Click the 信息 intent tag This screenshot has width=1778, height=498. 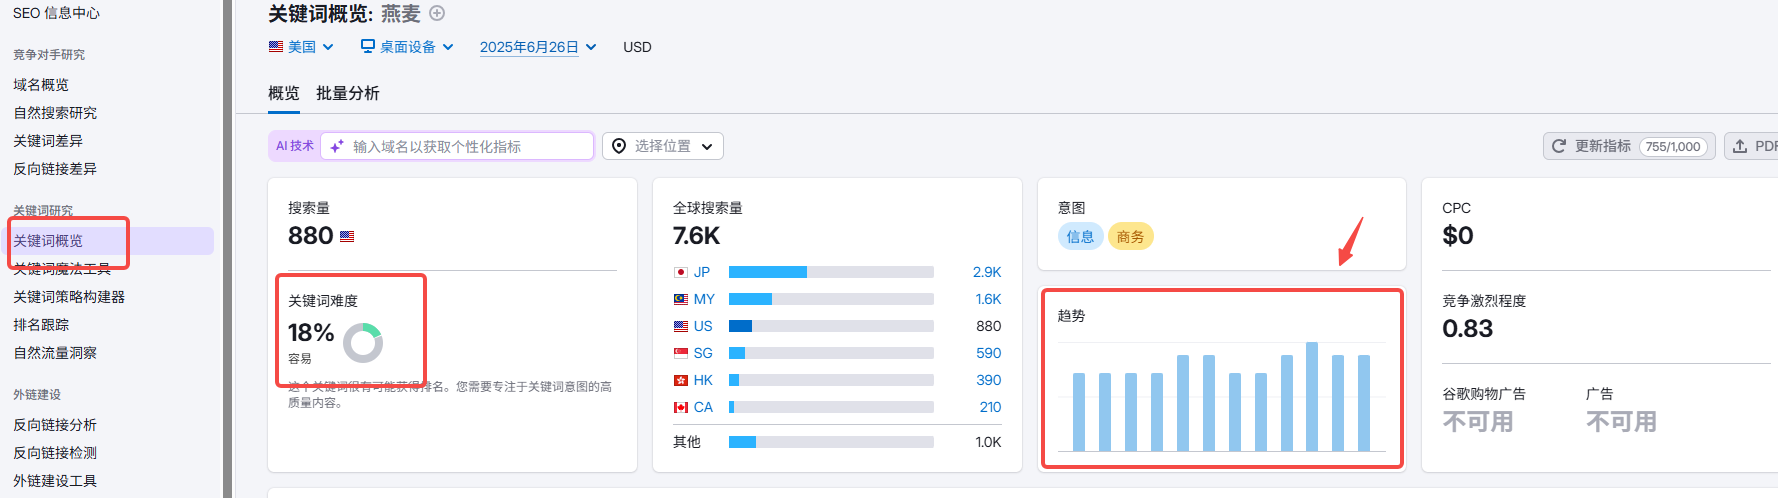[x=1080, y=237]
